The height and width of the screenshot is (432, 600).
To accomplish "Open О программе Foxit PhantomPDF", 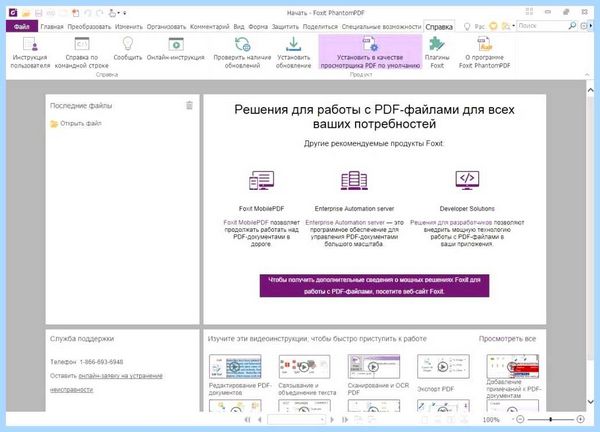I will 484,53.
